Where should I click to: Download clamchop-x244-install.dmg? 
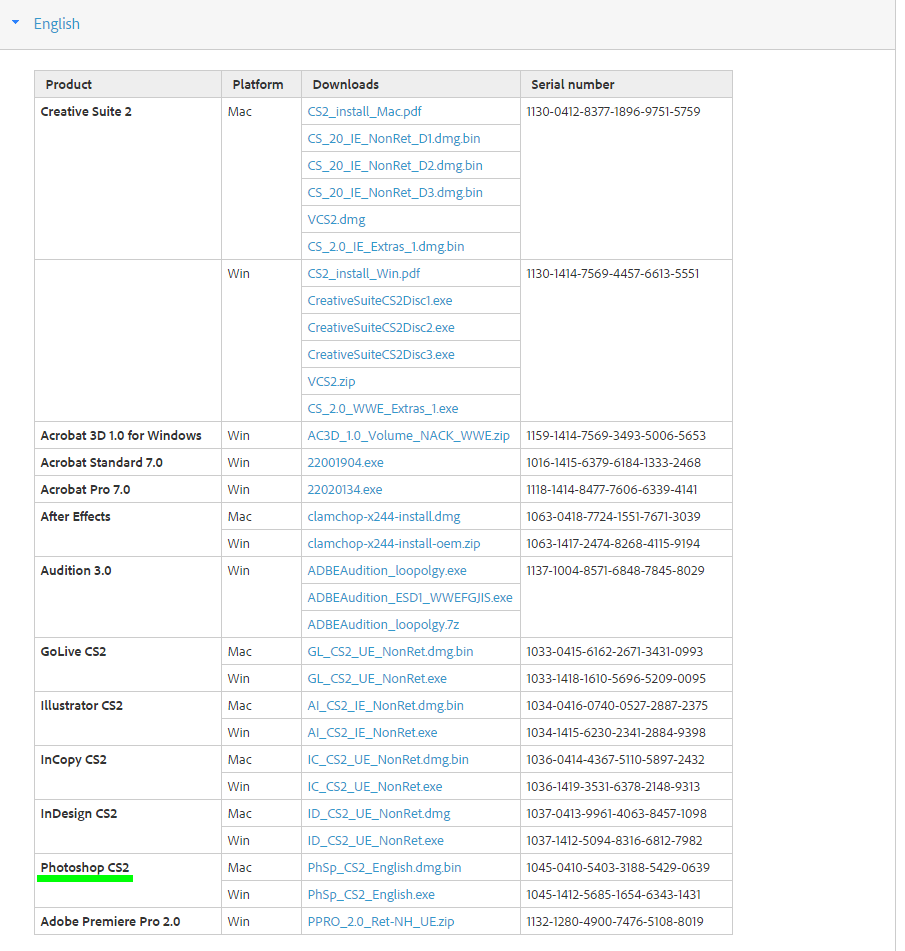pos(383,517)
